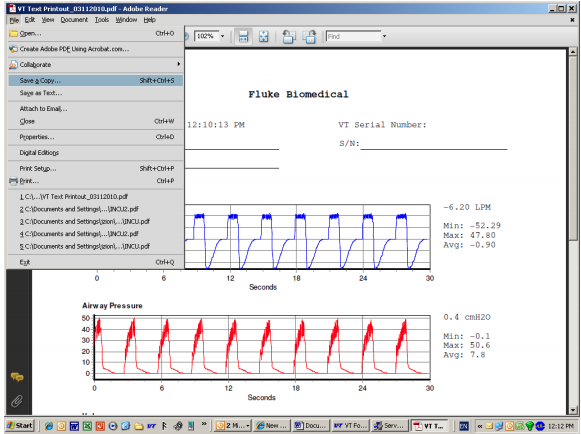Screen dimensions: 581x434
Task: Close the document with the menu bar X
Action: point(572,20)
